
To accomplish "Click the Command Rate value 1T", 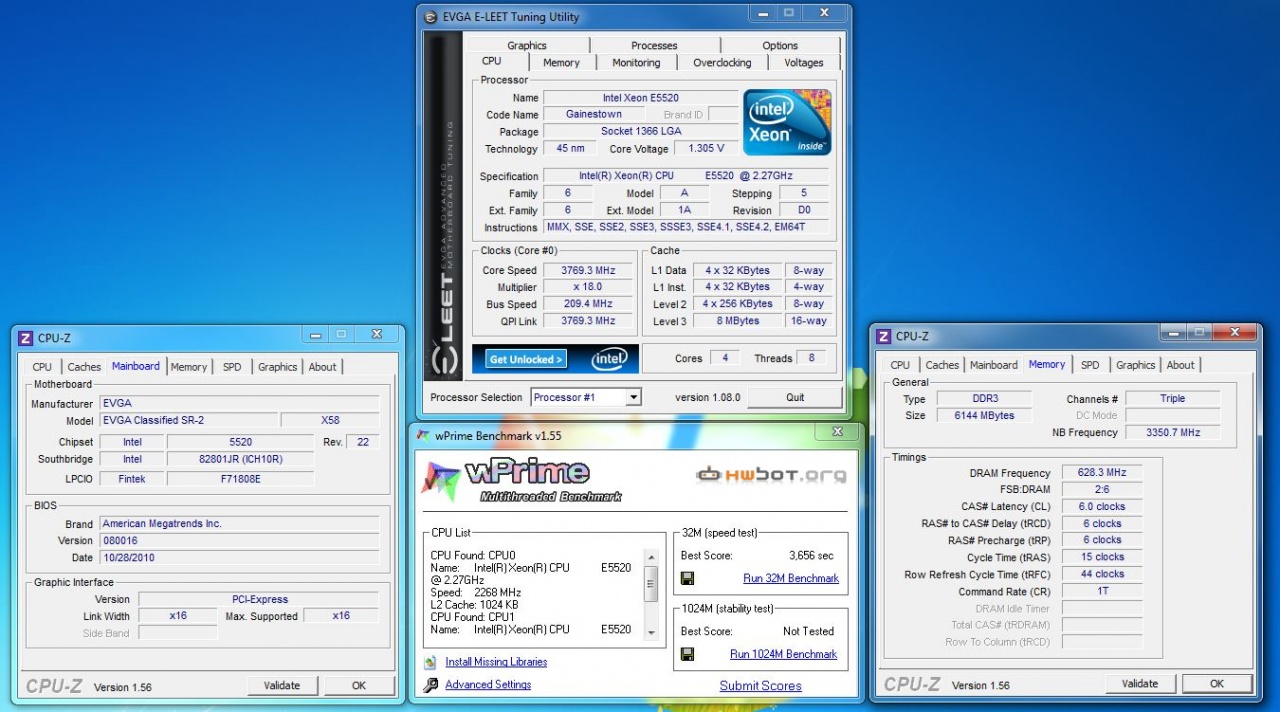I will point(1101,591).
